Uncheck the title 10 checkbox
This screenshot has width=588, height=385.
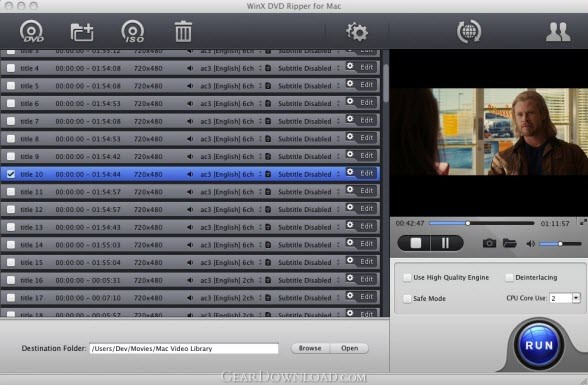click(11, 174)
